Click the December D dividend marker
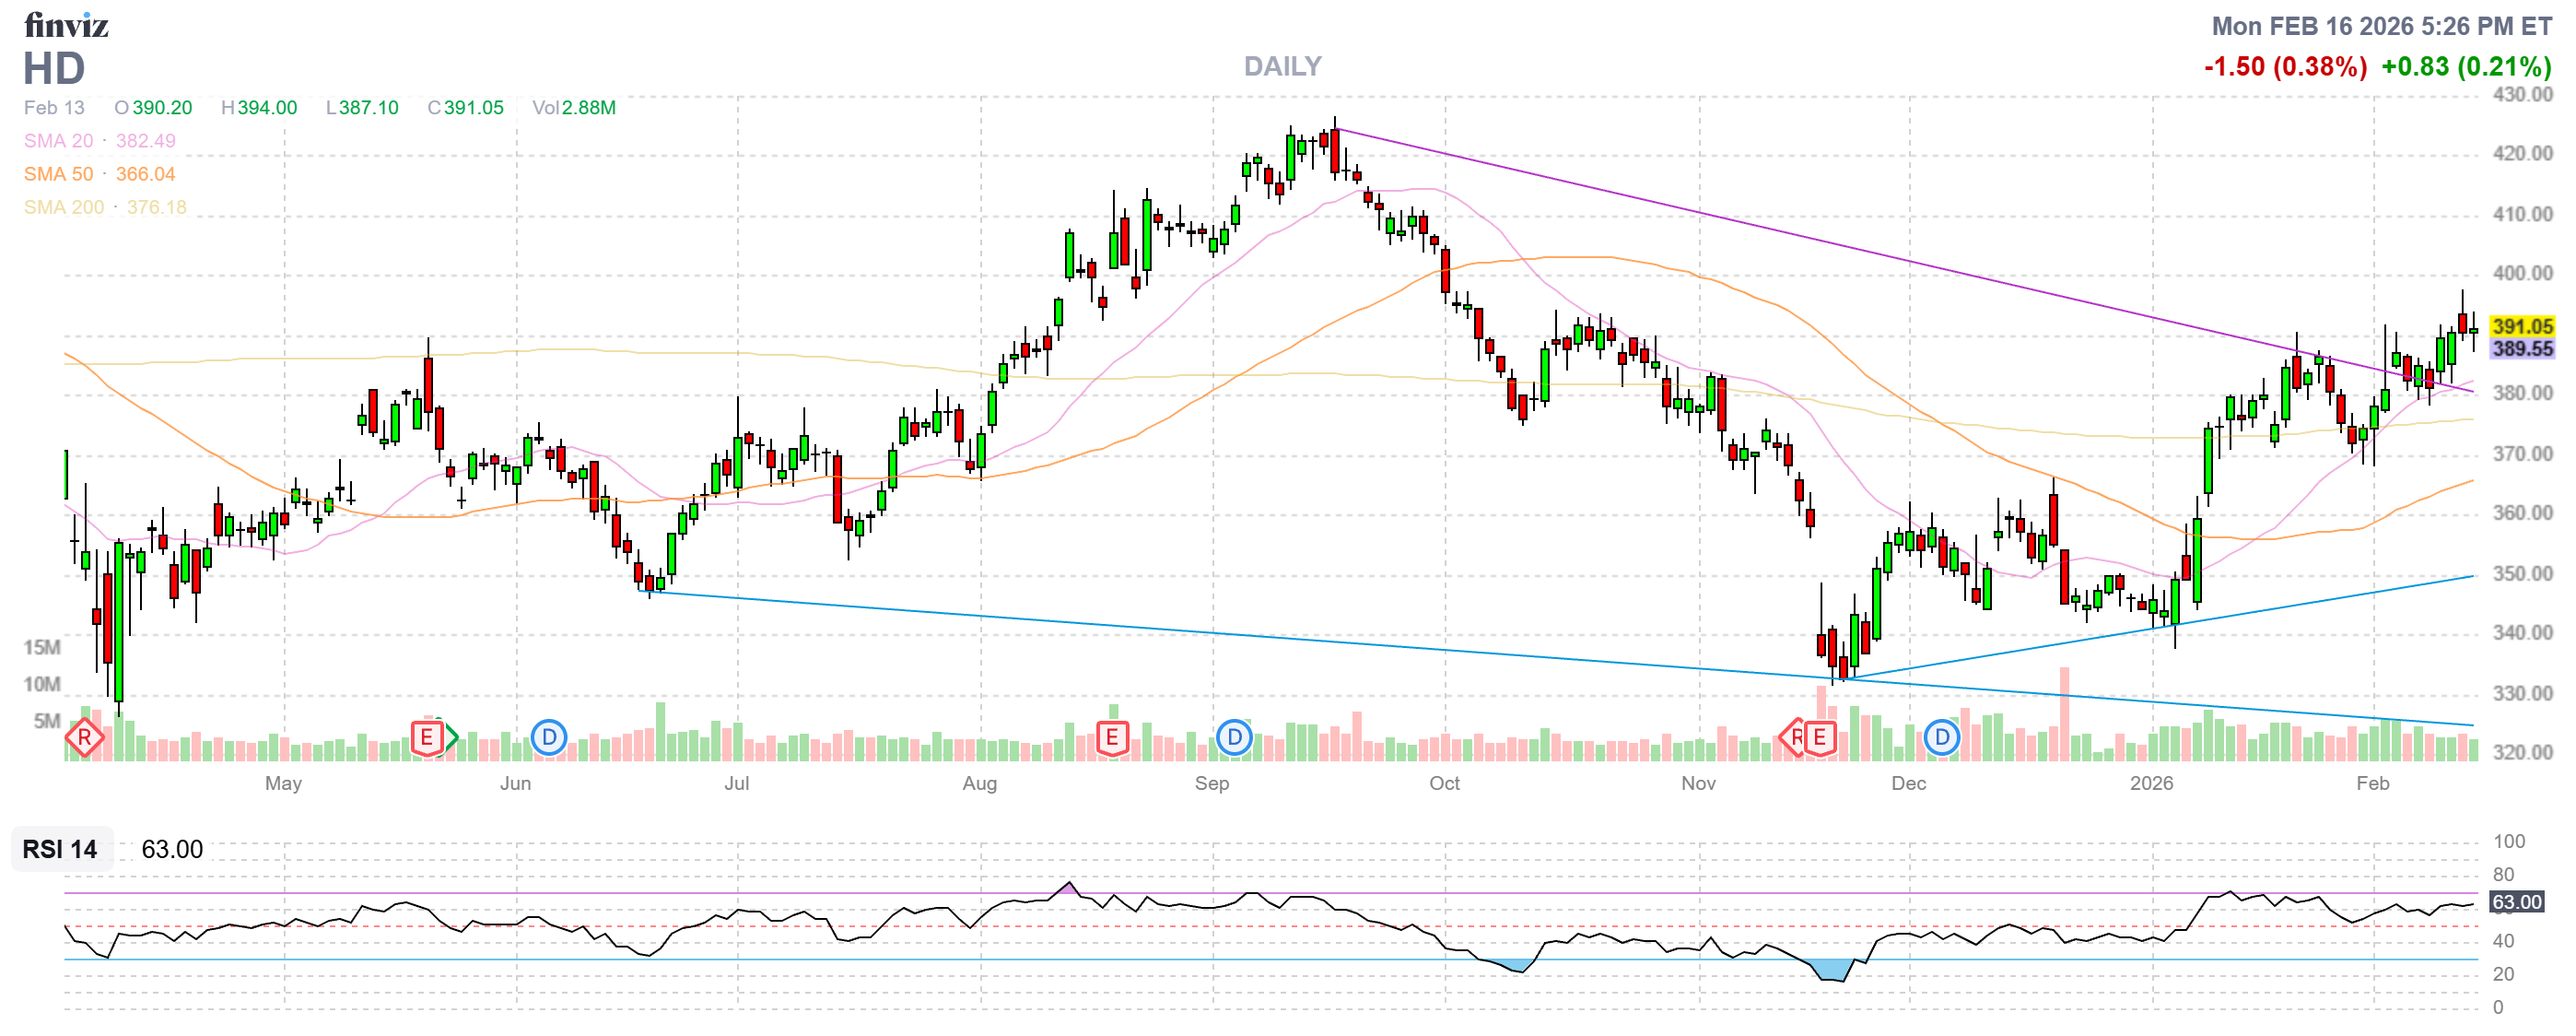The width and height of the screenshot is (2576, 1036). tap(1941, 738)
